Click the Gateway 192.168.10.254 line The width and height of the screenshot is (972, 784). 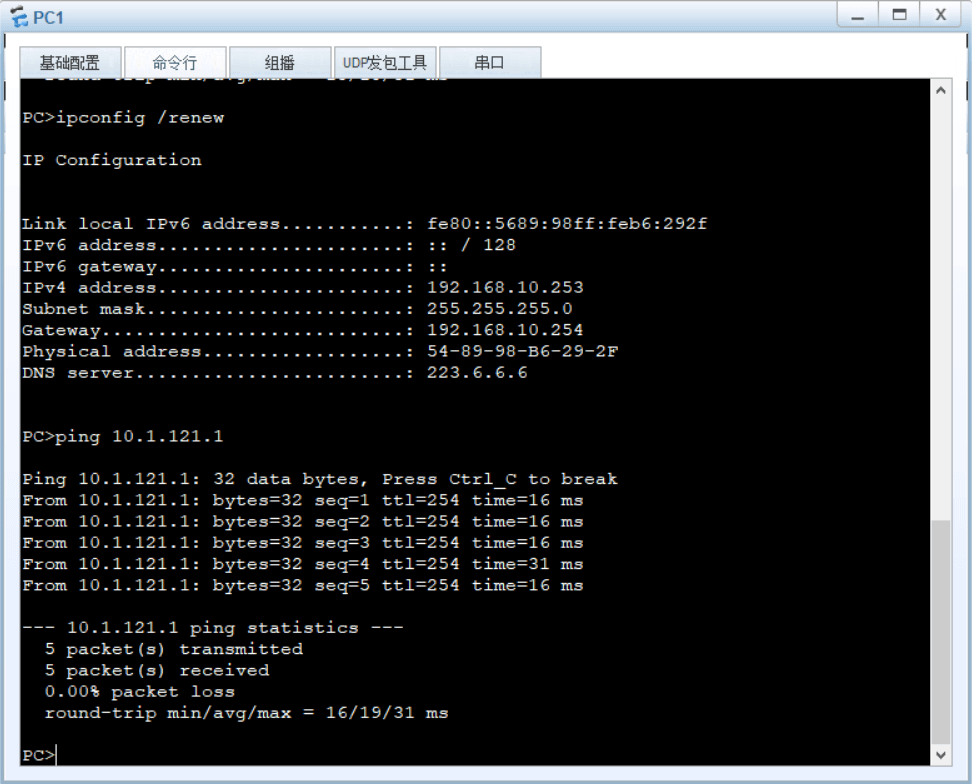[x=302, y=330]
